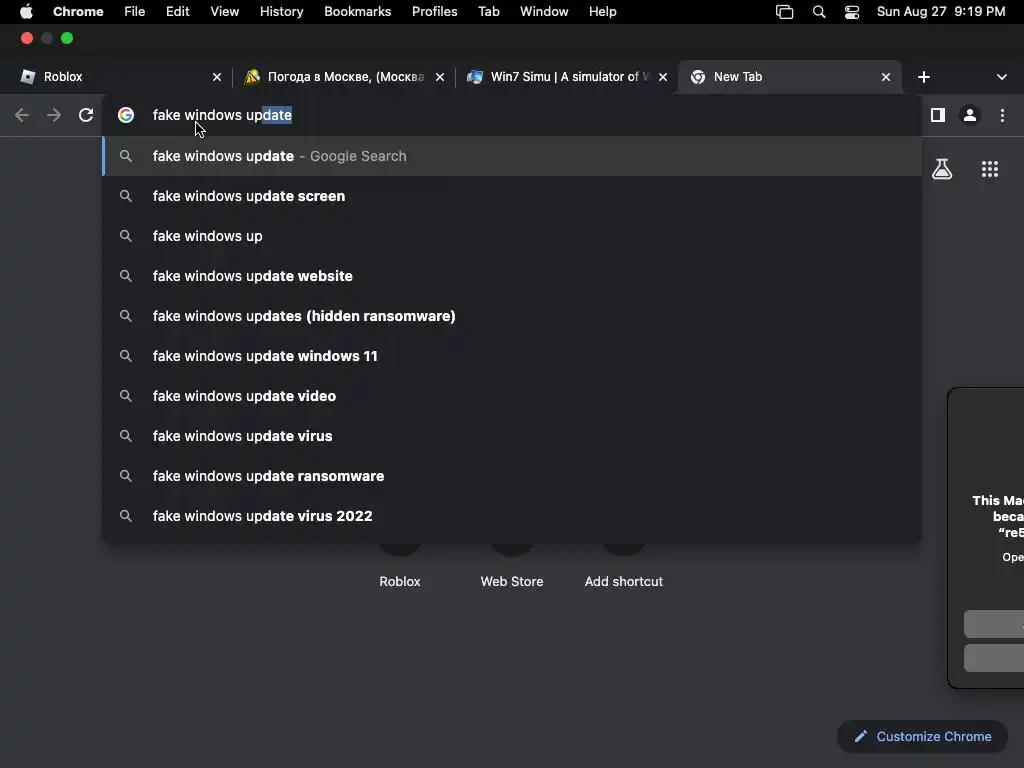Reload the current page

pos(86,116)
